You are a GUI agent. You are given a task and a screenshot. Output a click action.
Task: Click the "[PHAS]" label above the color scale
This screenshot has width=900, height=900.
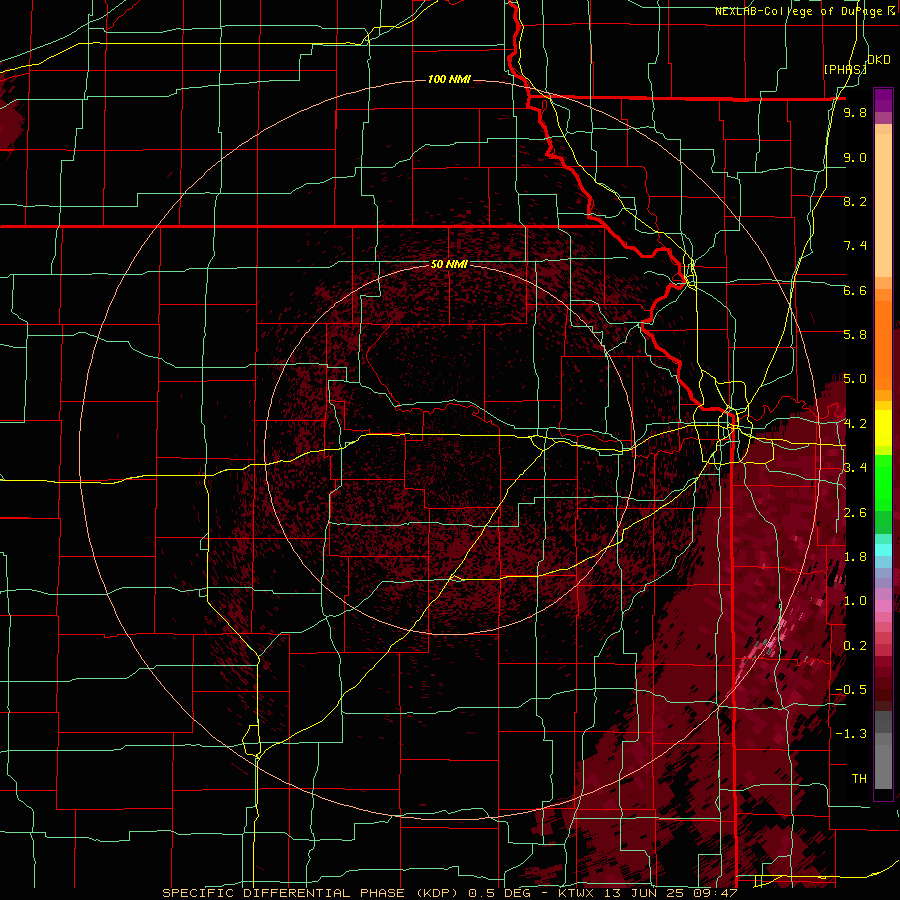point(845,69)
